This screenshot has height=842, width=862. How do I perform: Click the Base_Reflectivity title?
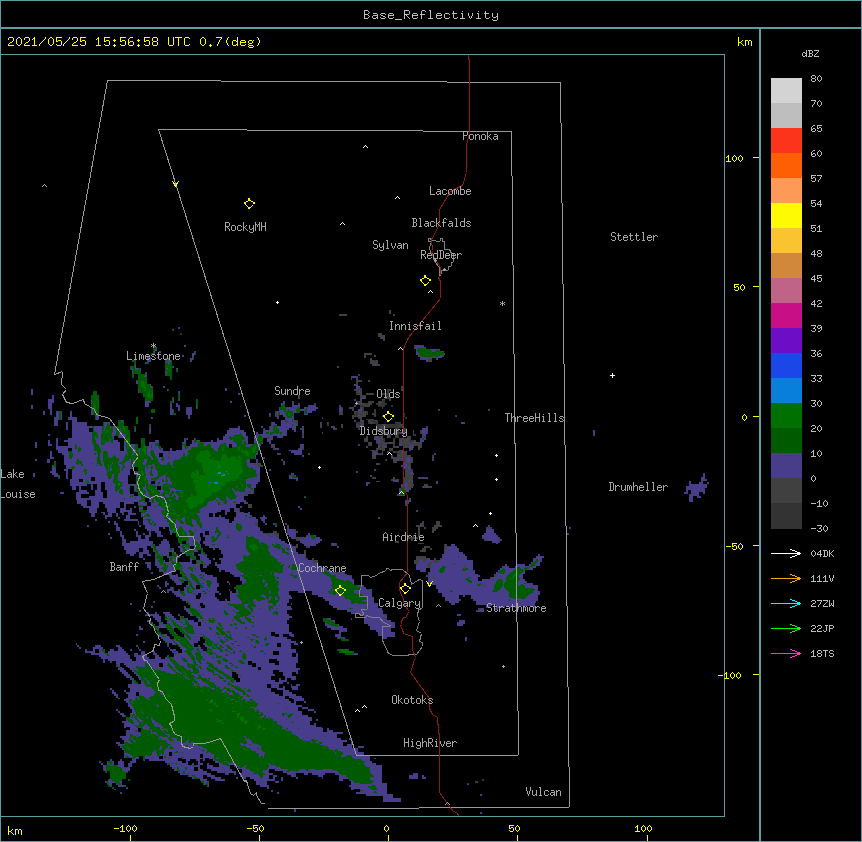(431, 15)
